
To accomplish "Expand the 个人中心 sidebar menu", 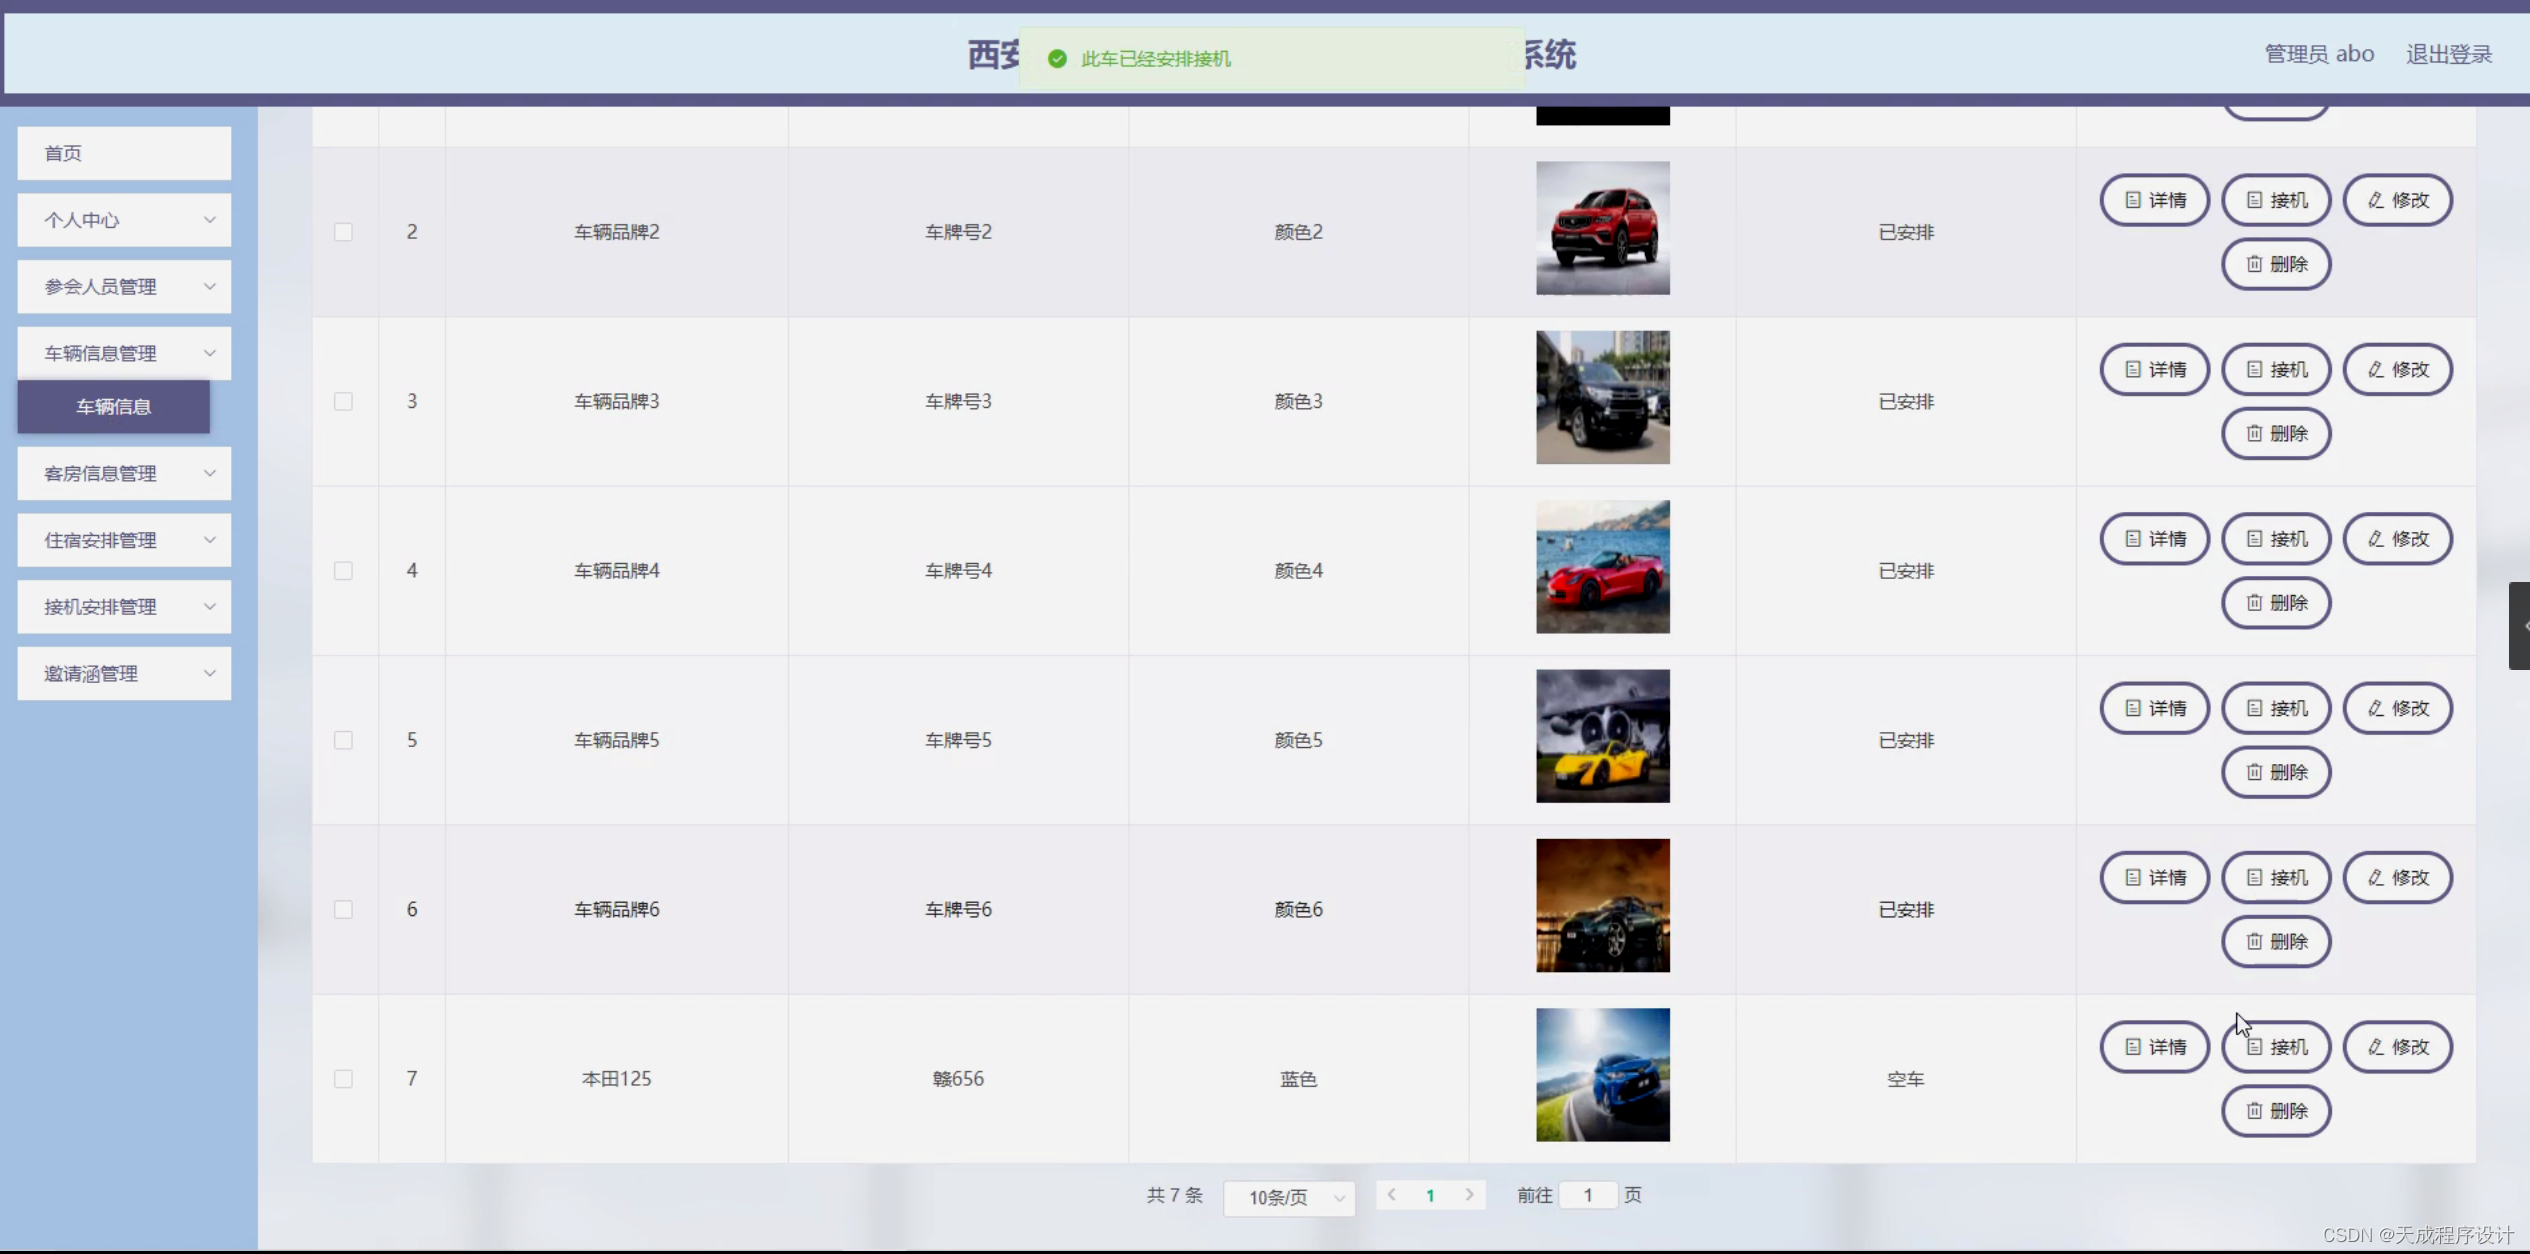I will point(124,220).
